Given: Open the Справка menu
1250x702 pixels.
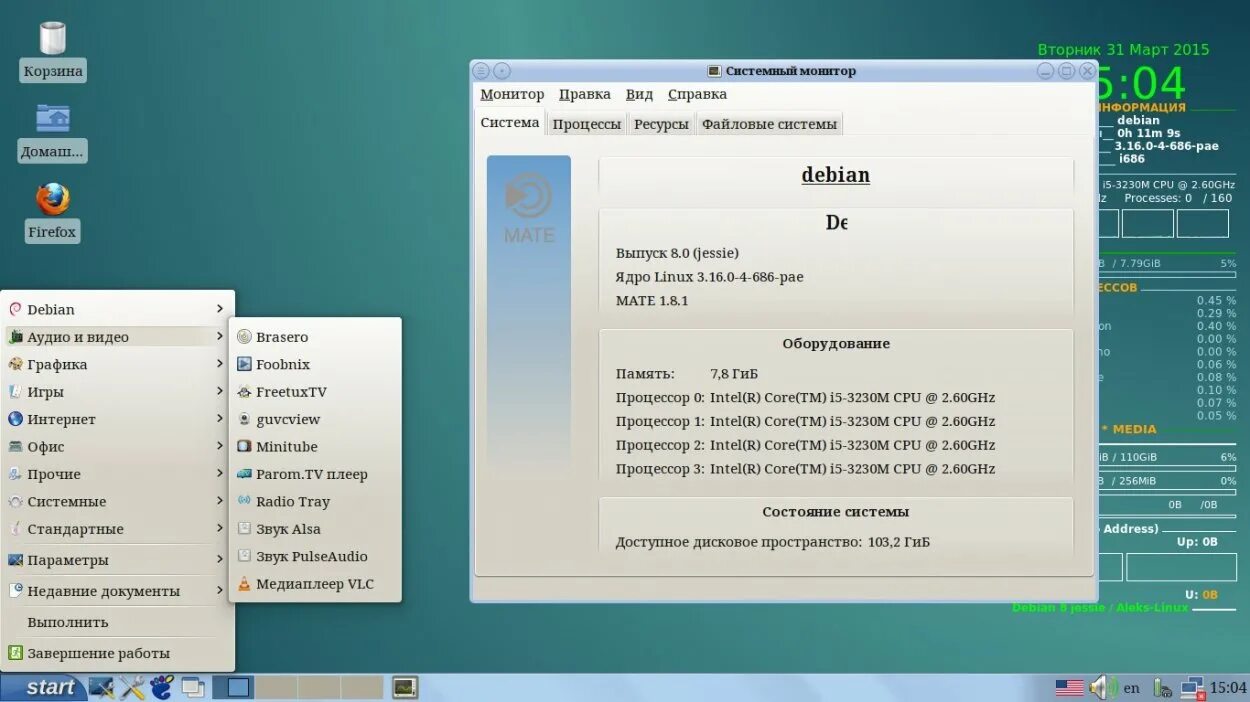Looking at the screenshot, I should pos(697,94).
